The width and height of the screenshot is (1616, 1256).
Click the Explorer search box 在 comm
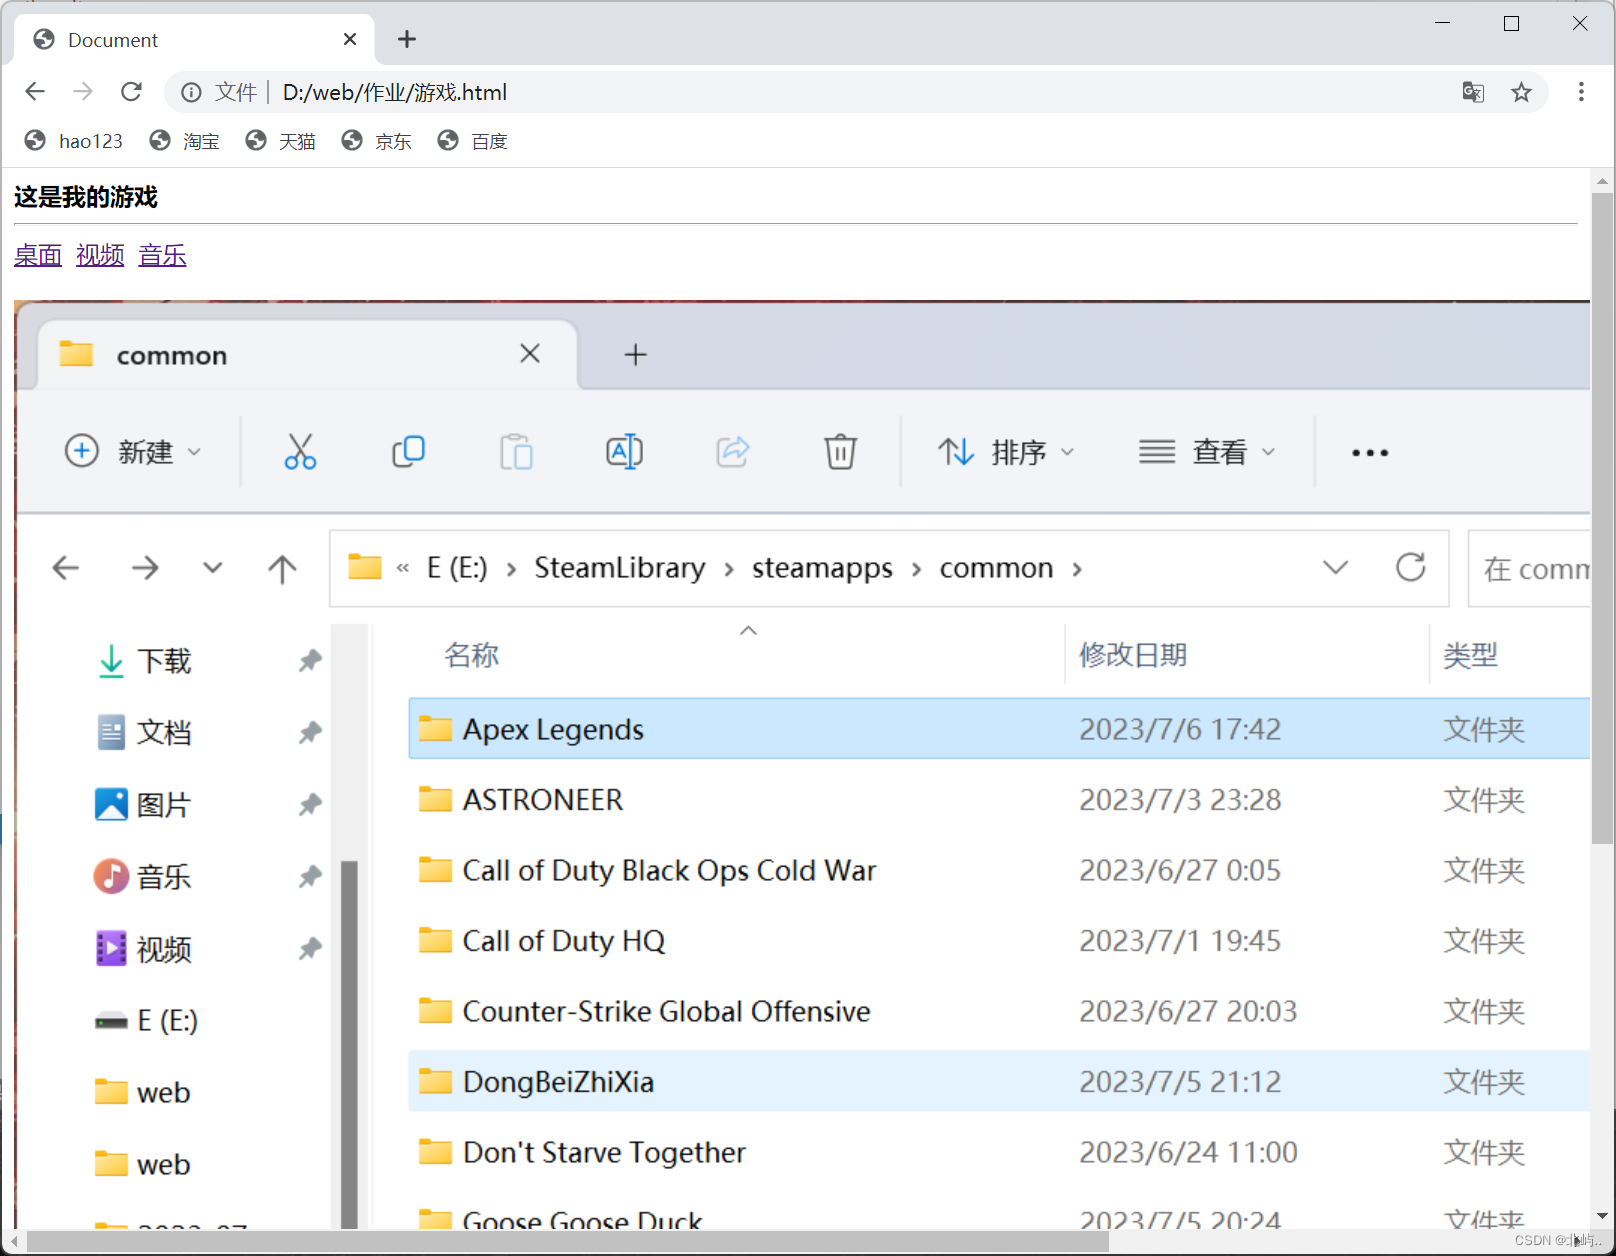pyautogui.click(x=1529, y=568)
